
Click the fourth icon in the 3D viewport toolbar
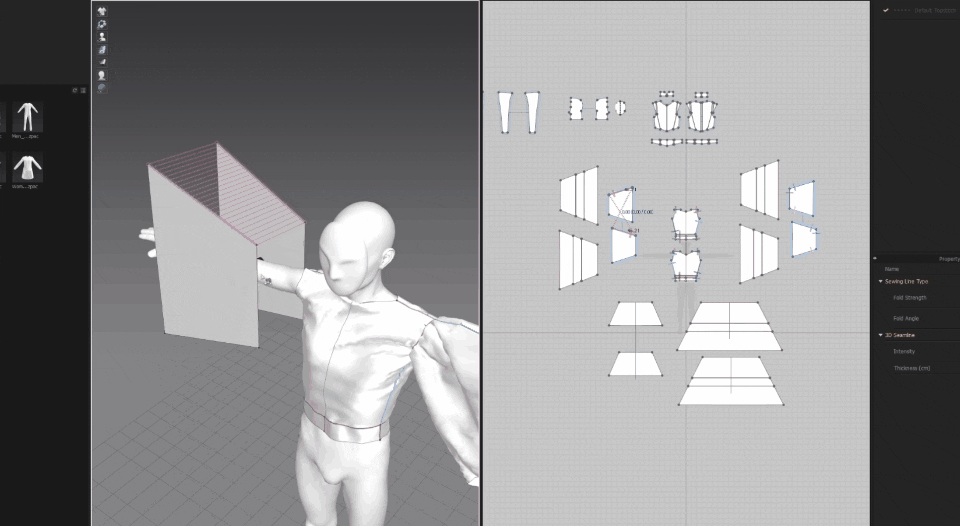pyautogui.click(x=102, y=49)
